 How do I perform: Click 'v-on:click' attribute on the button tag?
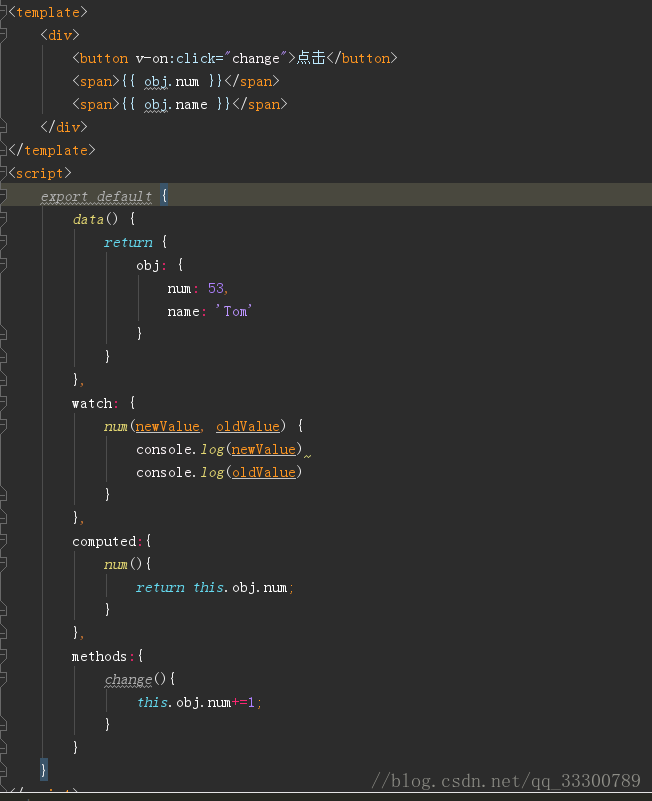(176, 59)
